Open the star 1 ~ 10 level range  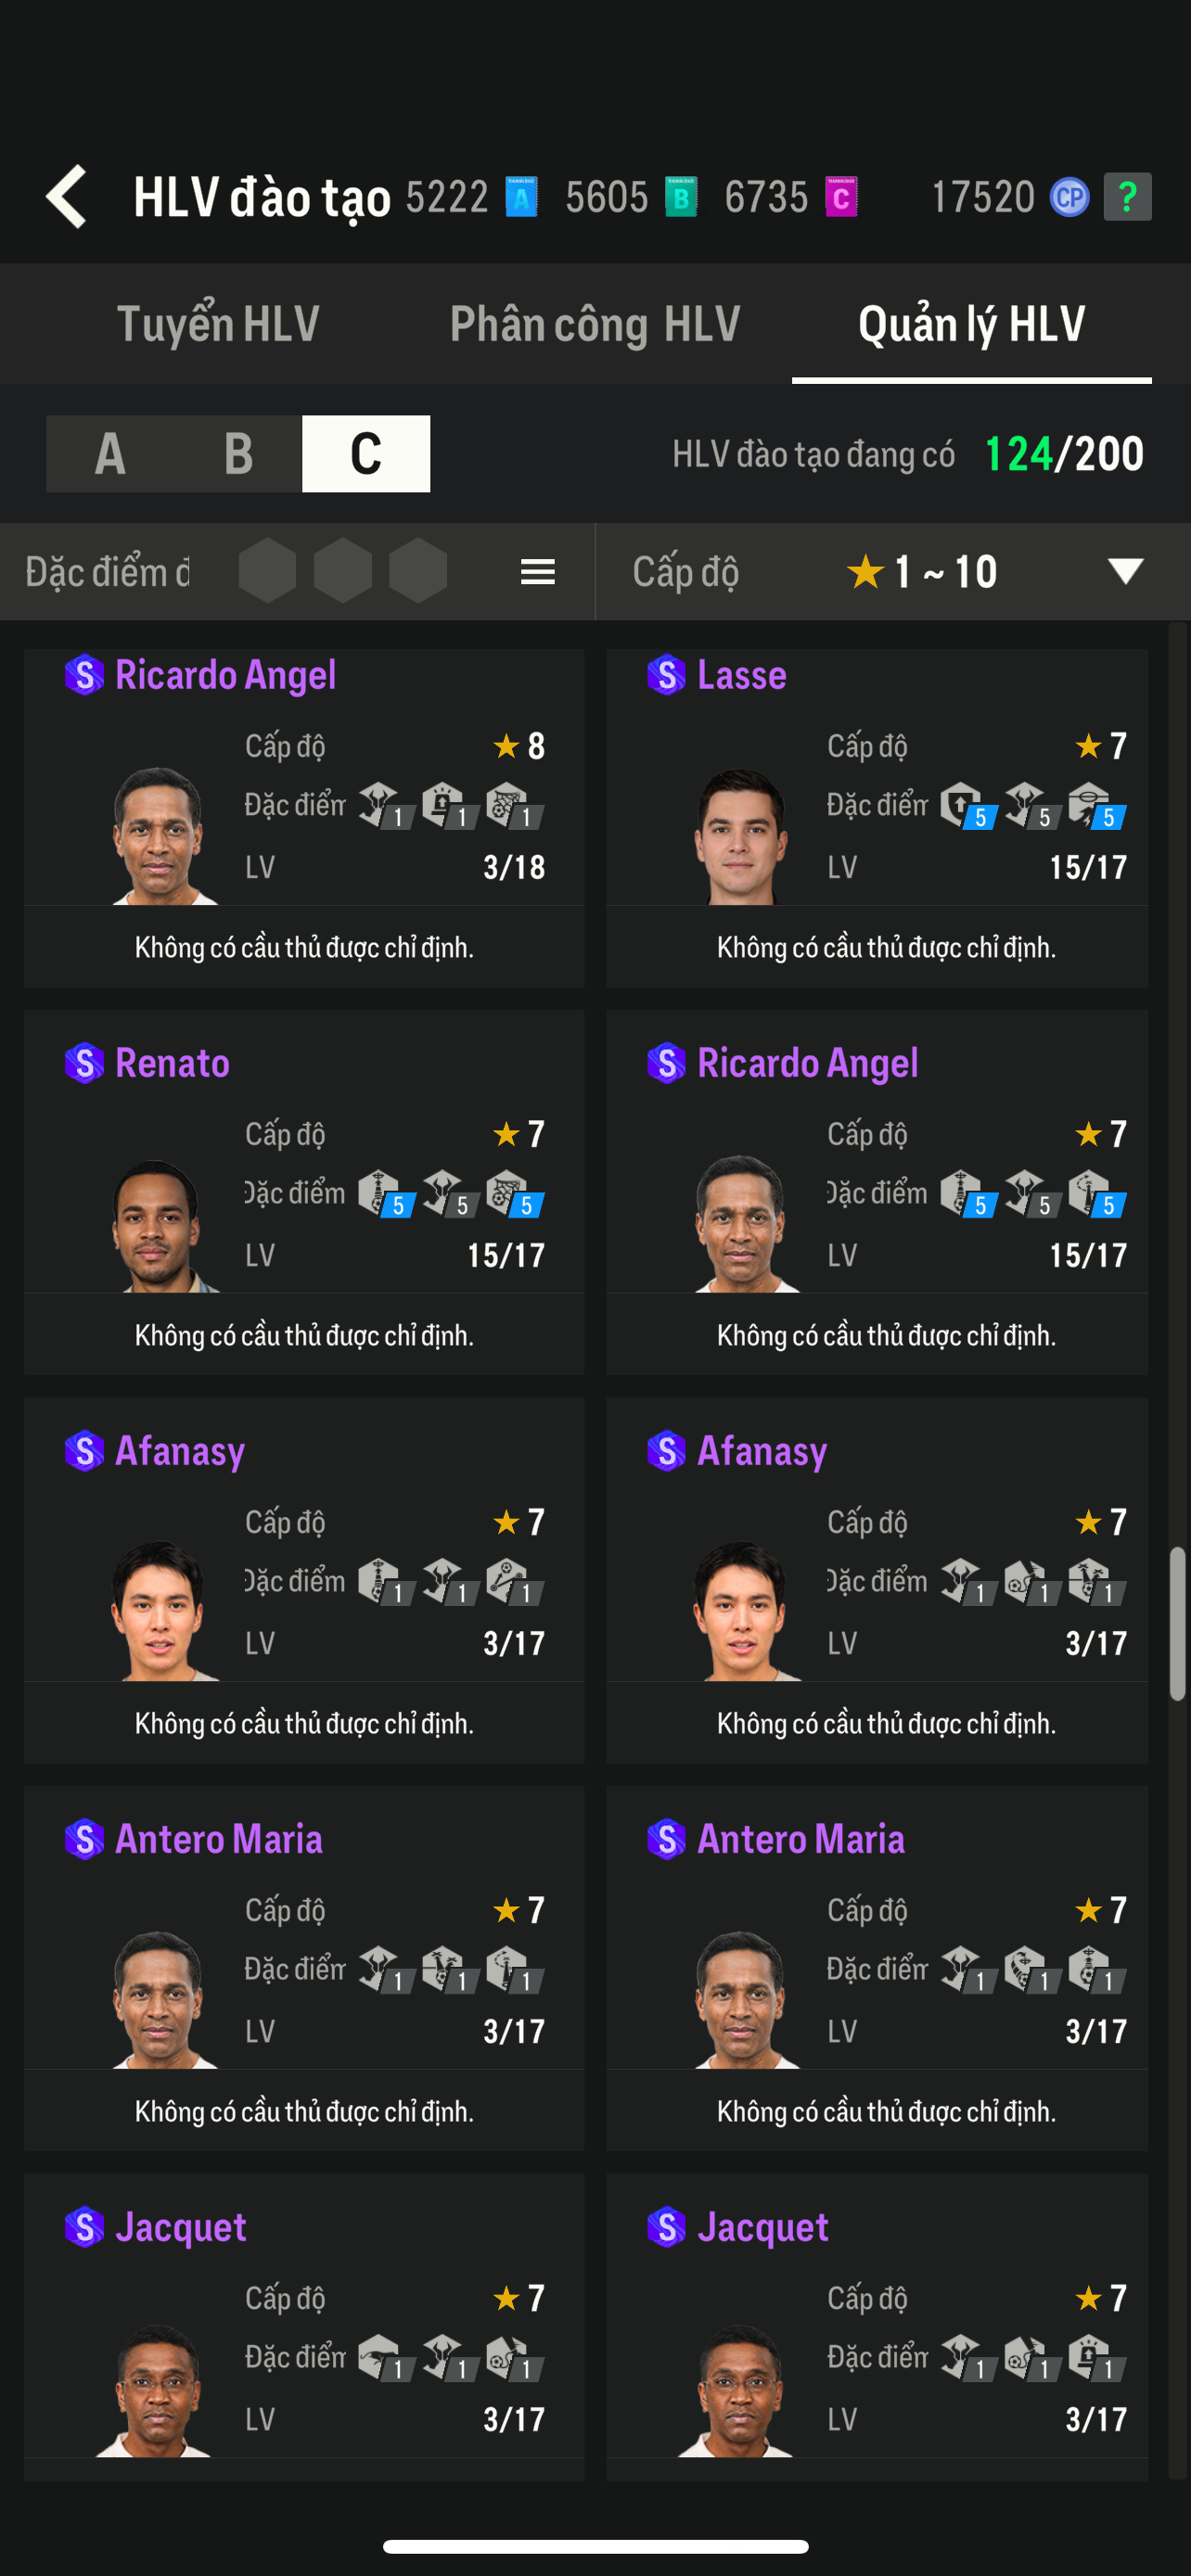922,572
